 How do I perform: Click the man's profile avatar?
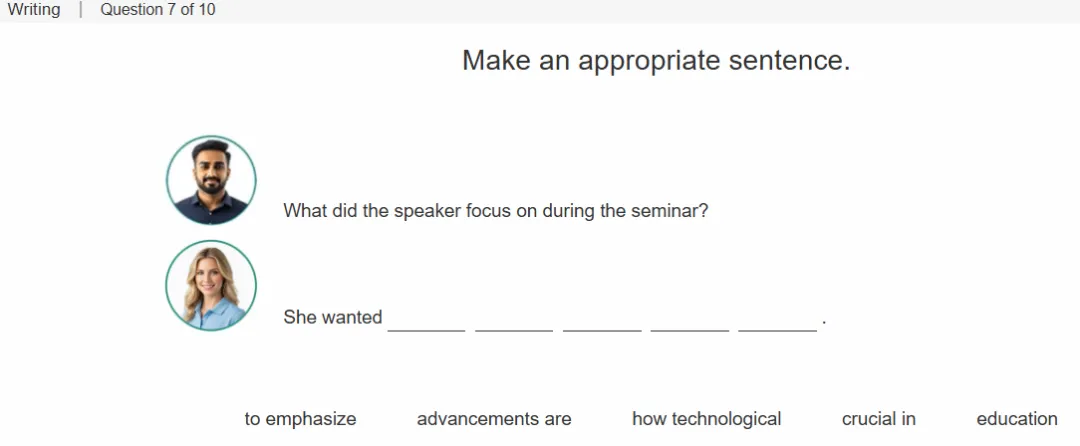click(x=211, y=180)
